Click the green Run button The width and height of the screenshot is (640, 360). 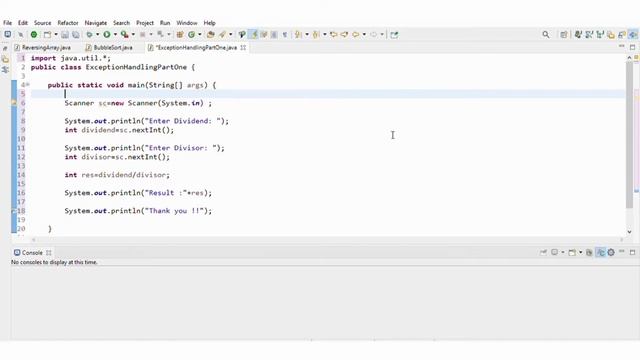point(107,35)
